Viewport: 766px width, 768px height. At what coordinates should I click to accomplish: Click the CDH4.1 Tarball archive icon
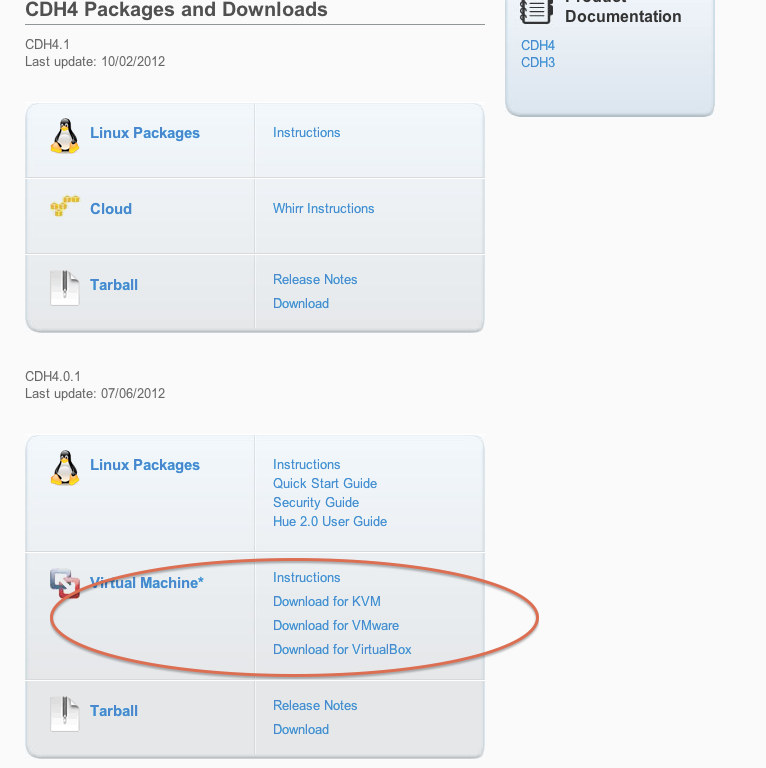[65, 288]
